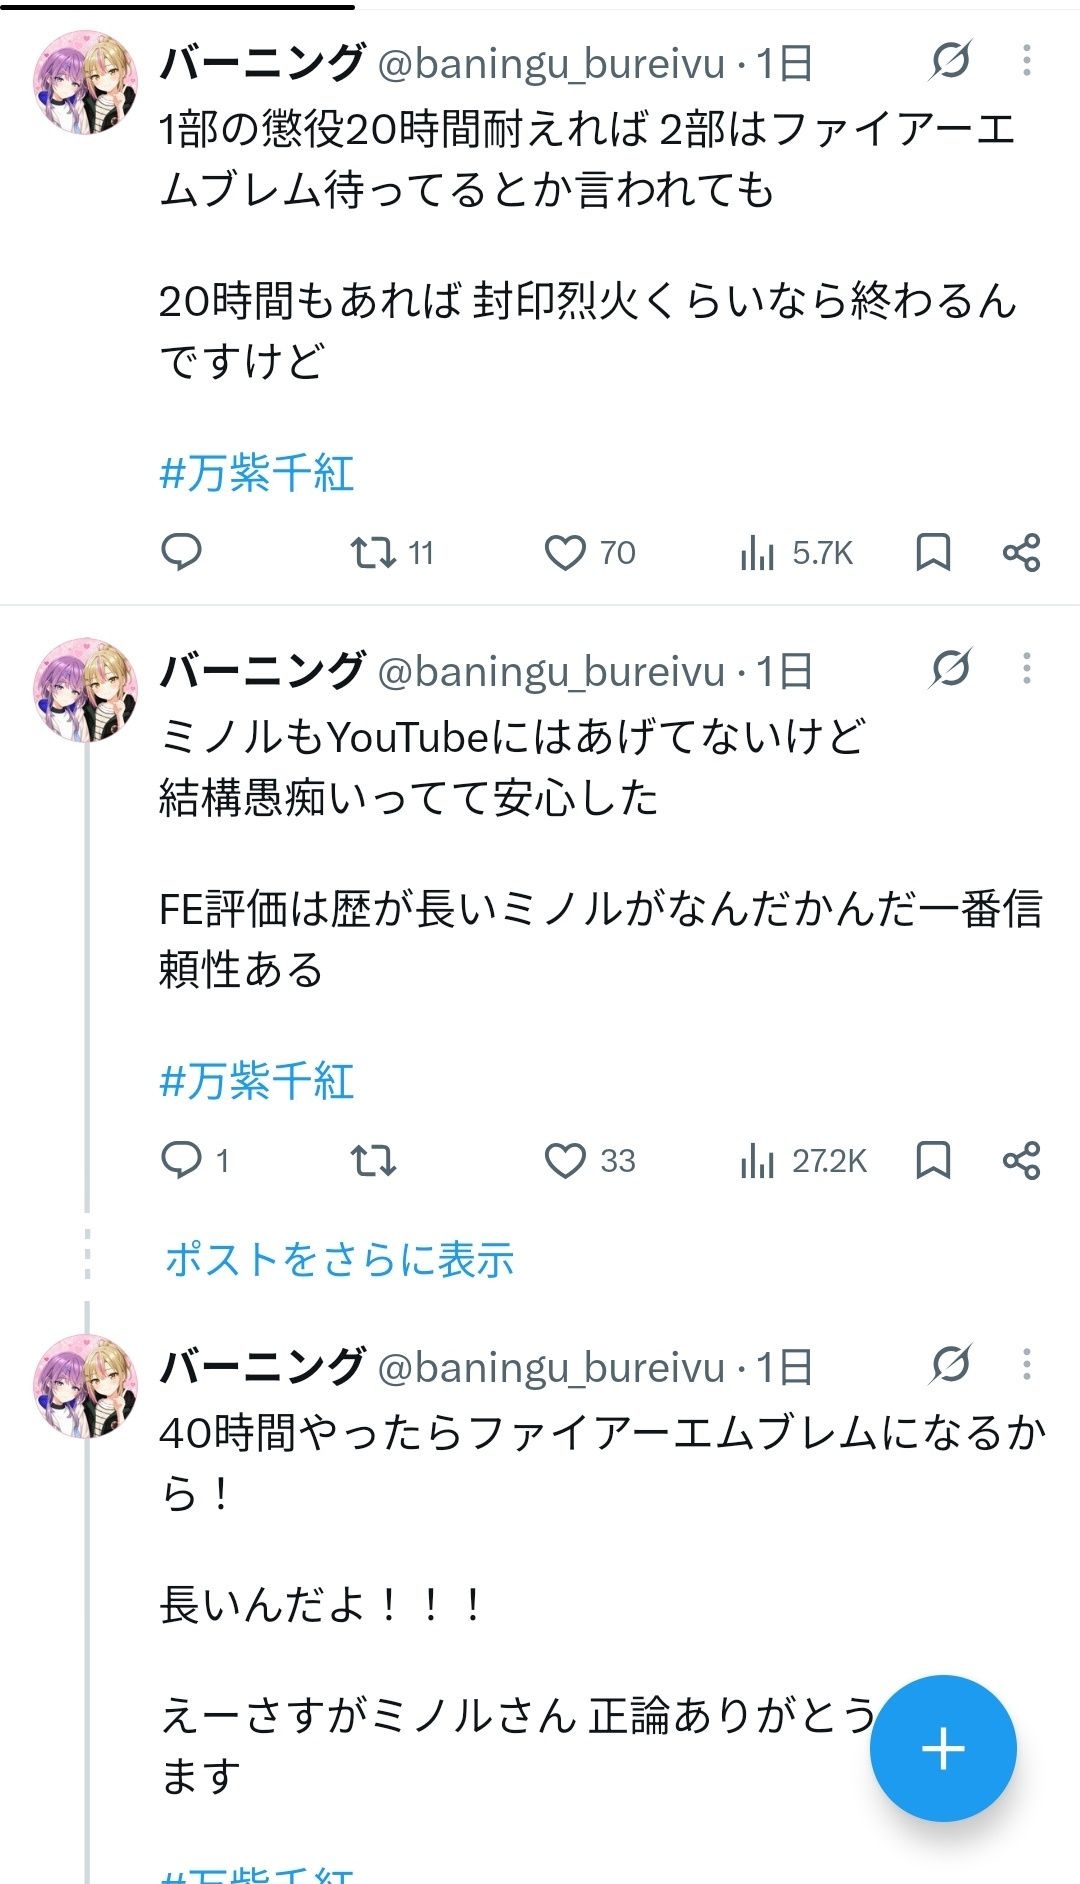Like the post with 33 likes
The width and height of the screenshot is (1080, 1884).
coord(590,1160)
